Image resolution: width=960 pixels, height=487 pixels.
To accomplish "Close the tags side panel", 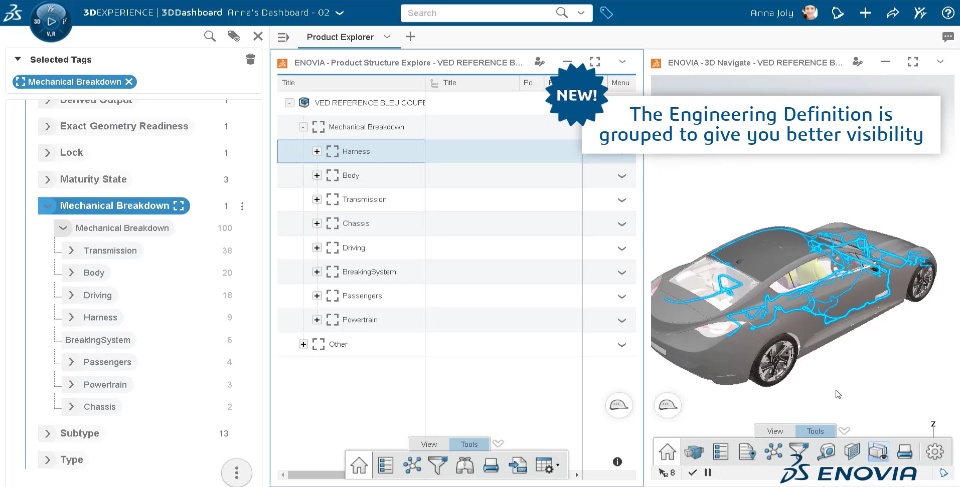I will coord(258,36).
